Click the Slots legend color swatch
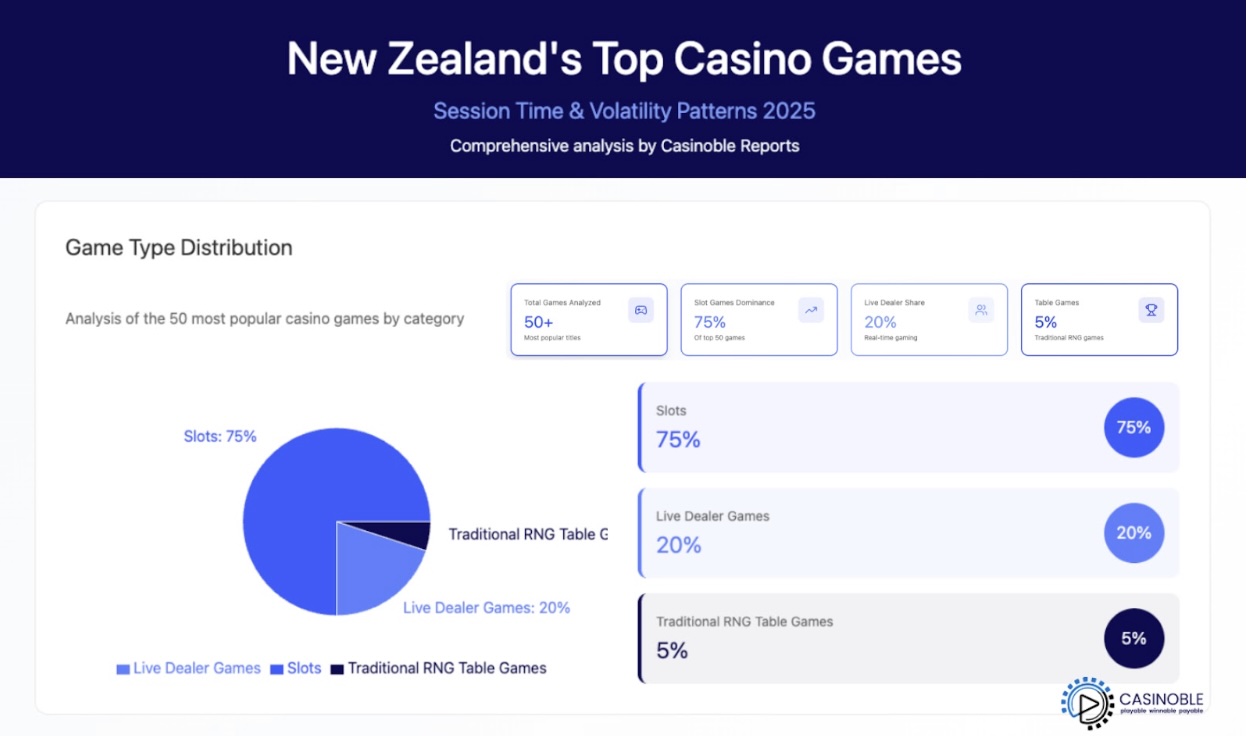Screen dimensions: 1248x736 [277, 669]
